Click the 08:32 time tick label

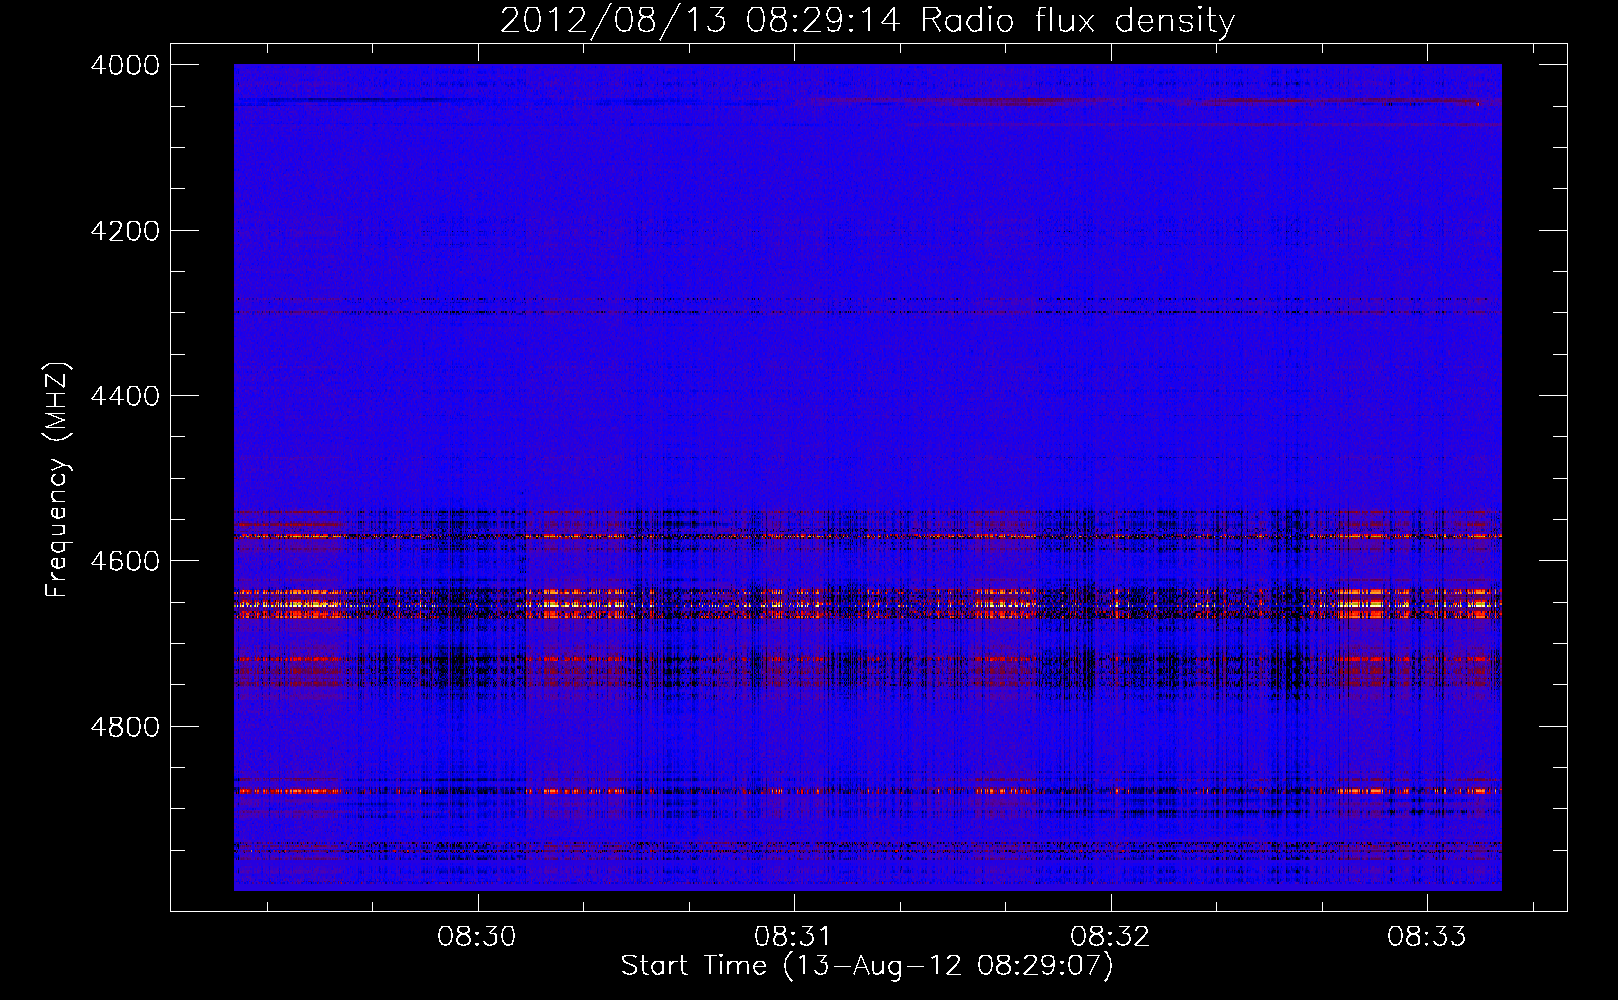(x=1110, y=936)
